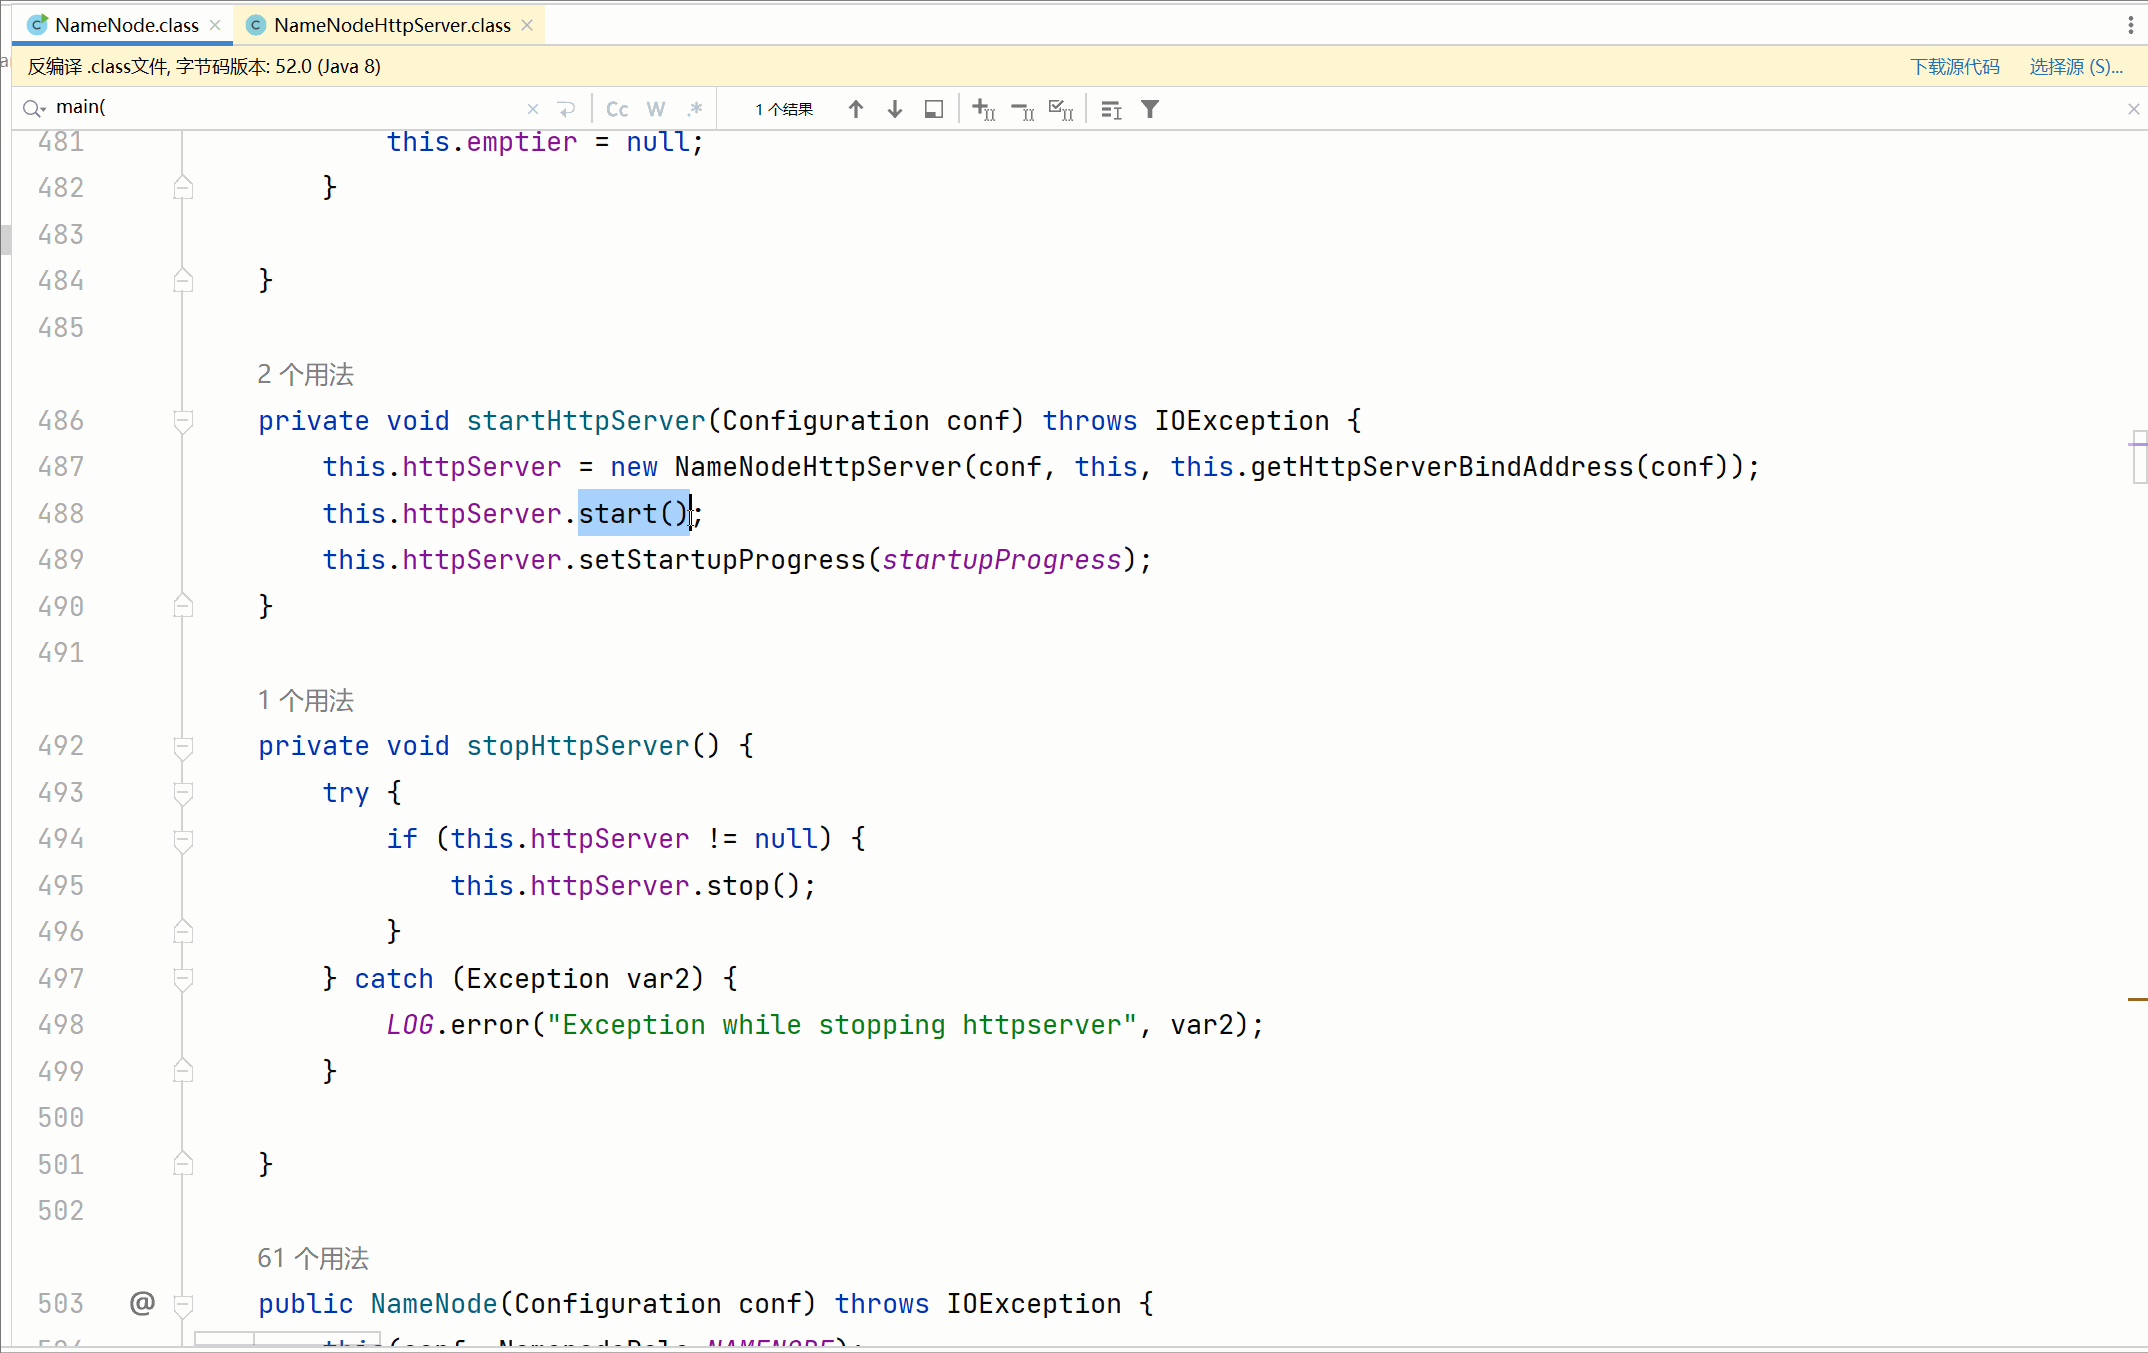Click the search text field containing main(
This screenshot has width=2148, height=1353.
280,107
